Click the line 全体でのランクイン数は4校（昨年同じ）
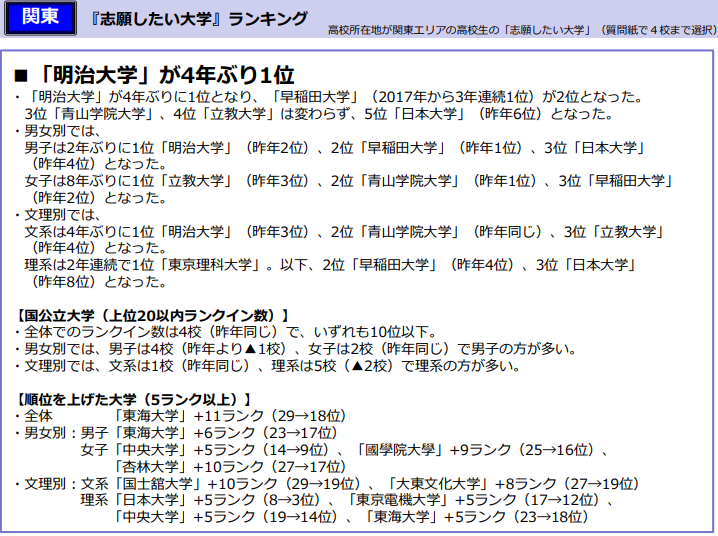The image size is (718, 536). point(231,332)
